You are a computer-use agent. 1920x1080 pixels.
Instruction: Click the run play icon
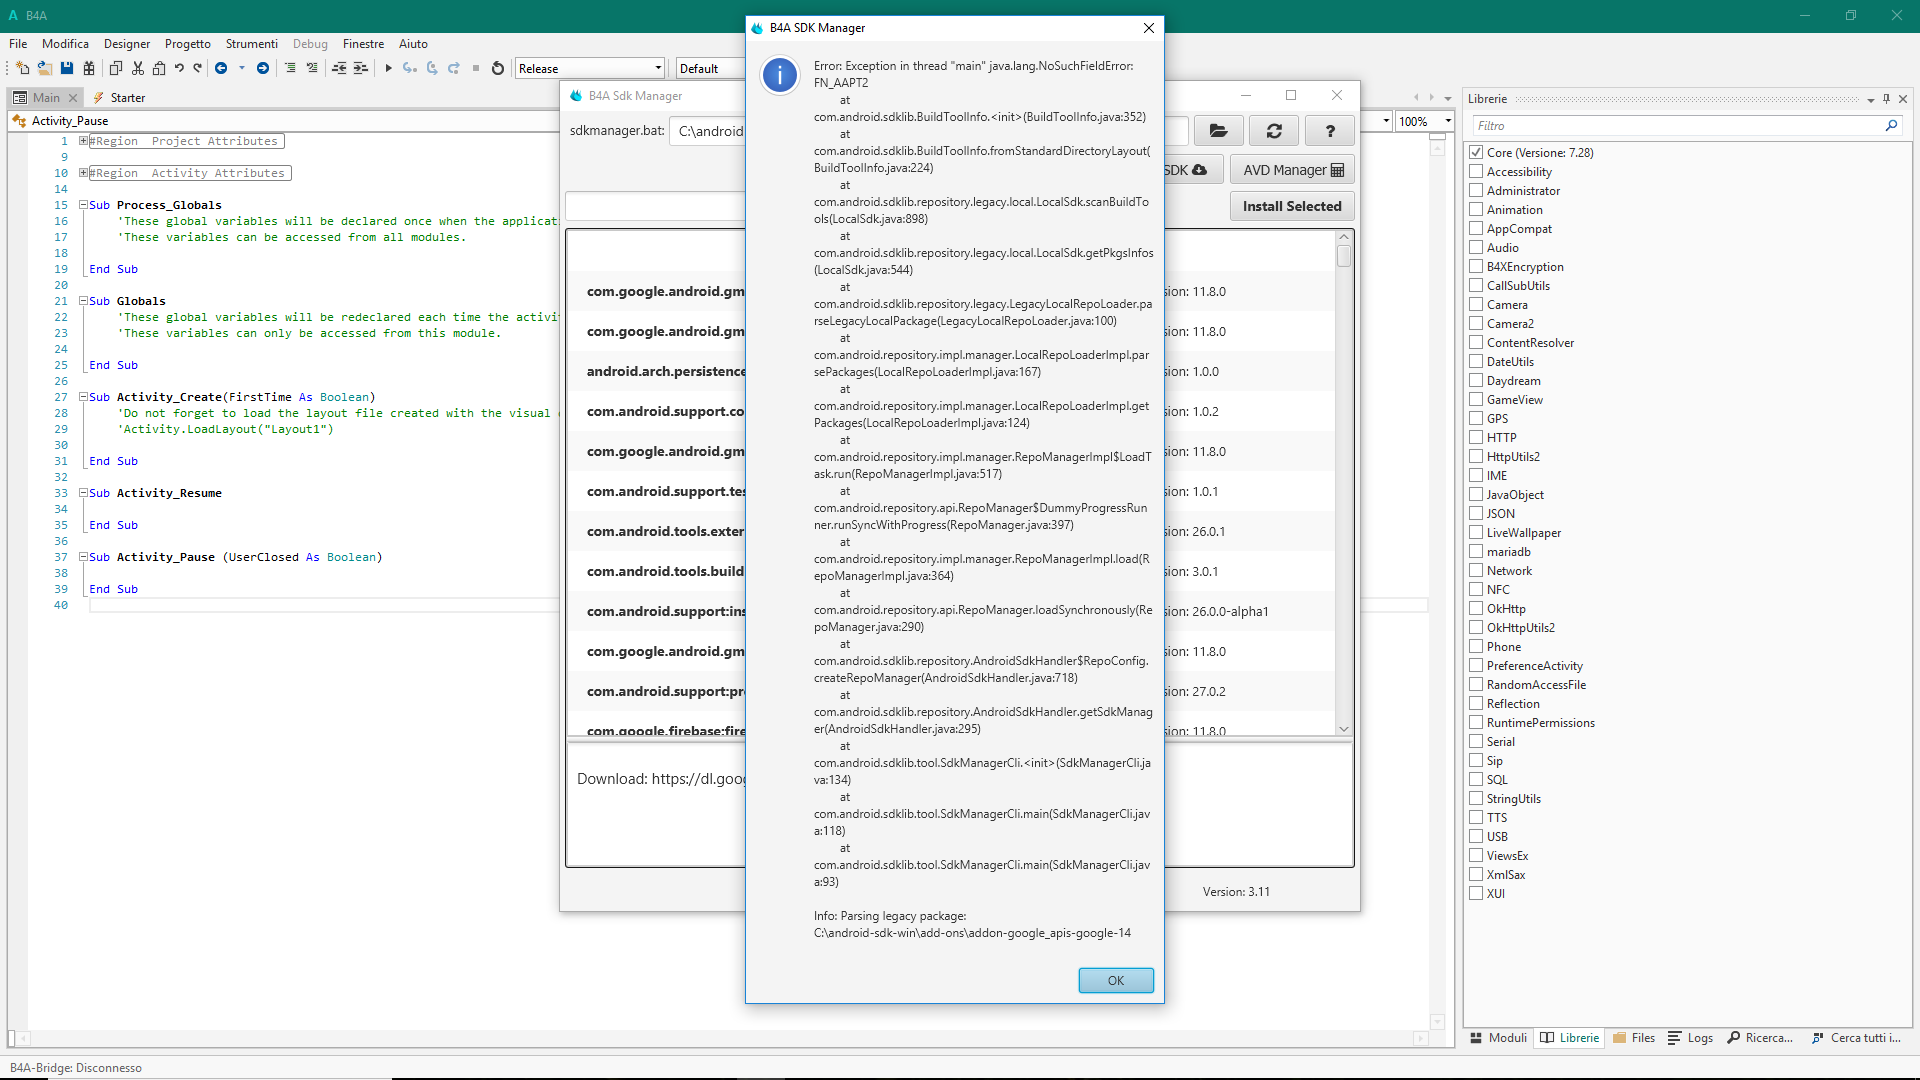388,68
